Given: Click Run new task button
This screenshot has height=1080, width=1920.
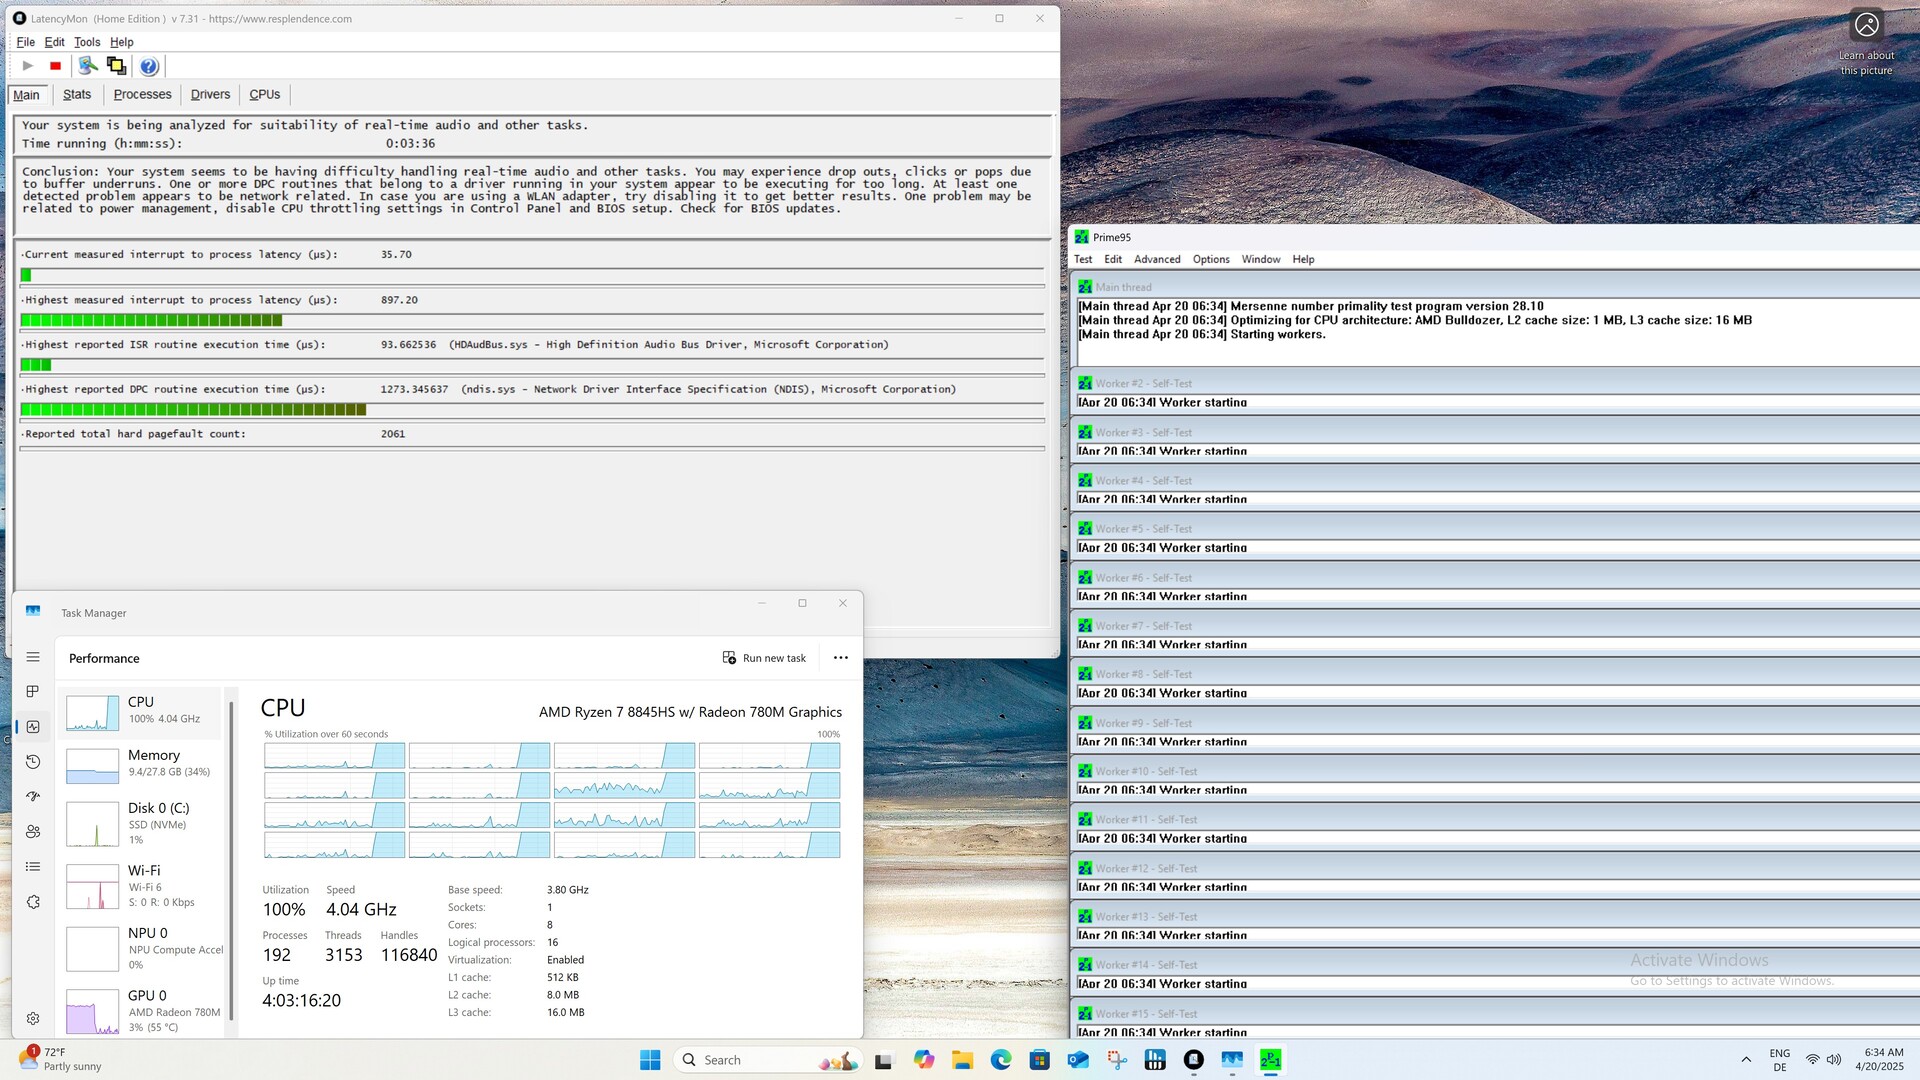Looking at the screenshot, I should [x=765, y=658].
